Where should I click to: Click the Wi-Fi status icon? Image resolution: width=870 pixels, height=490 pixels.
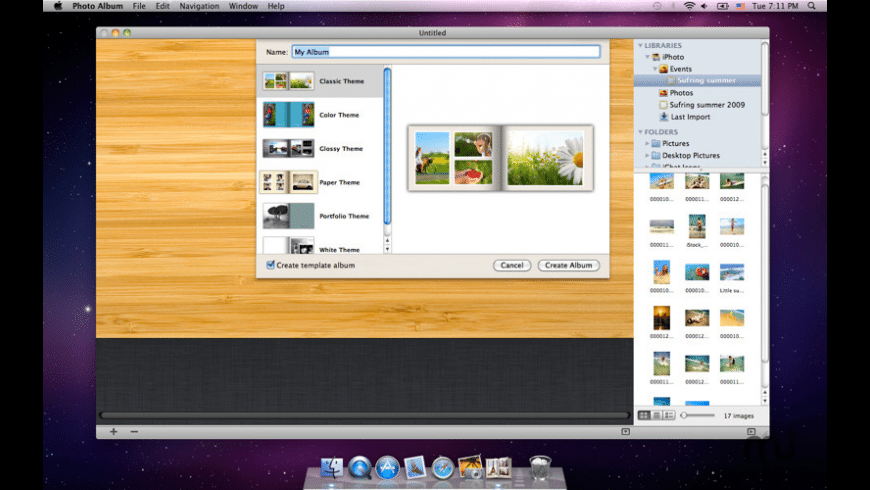coord(689,6)
